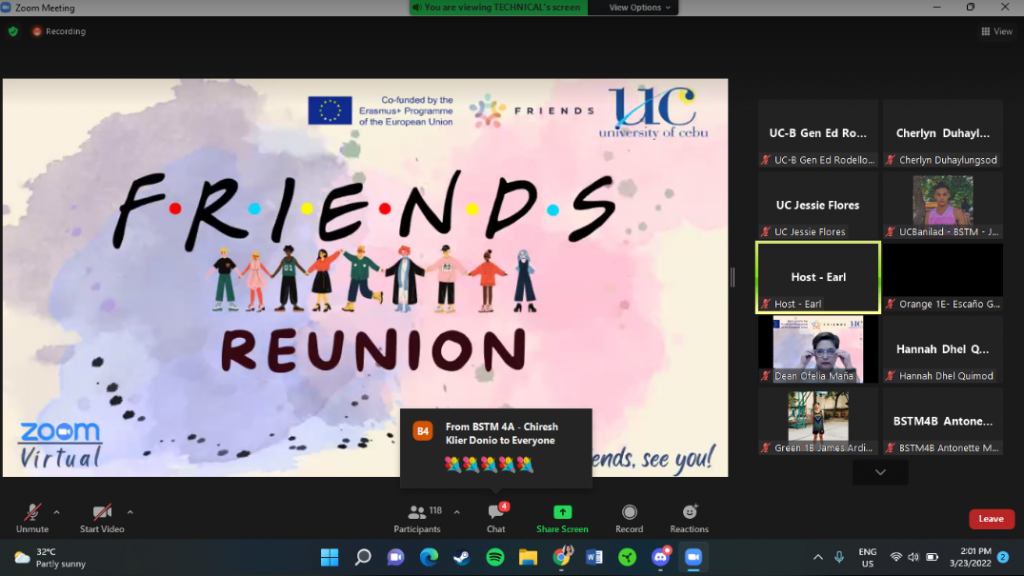Select Cherlyn Duhaylungsod participant tile
Viewport: 1024px width, 576px height.
[942, 134]
